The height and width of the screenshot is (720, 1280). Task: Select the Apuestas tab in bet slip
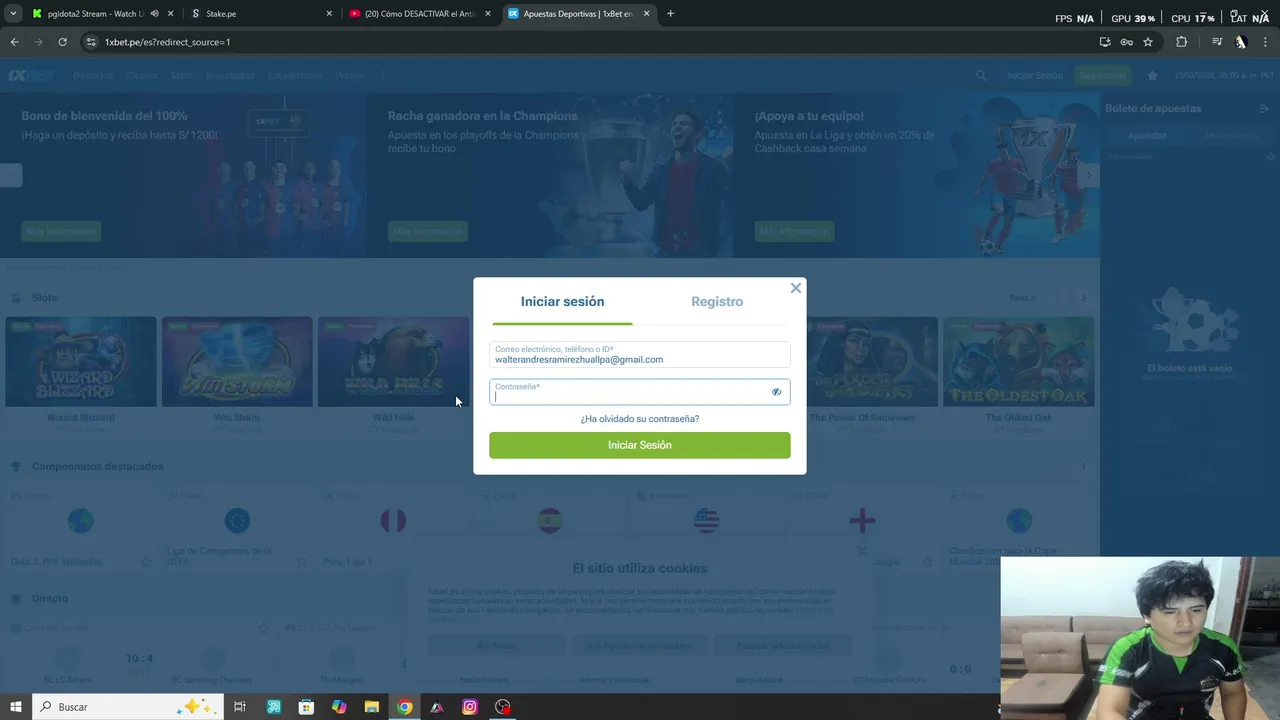(x=1147, y=136)
